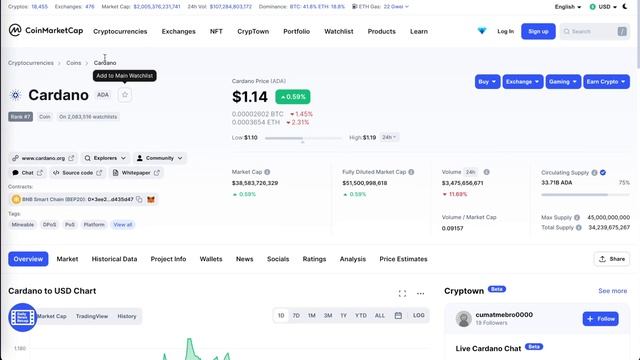Switch to the Price Estimates tab
Viewport: 640px width, 360px height.
tap(403, 259)
